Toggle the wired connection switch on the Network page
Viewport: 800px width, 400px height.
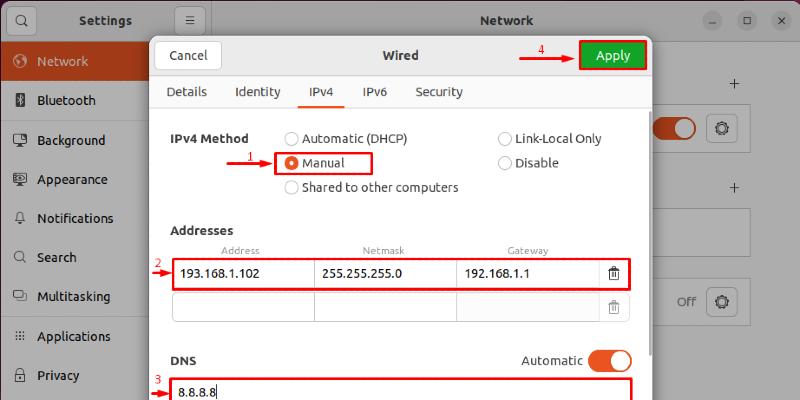click(673, 129)
